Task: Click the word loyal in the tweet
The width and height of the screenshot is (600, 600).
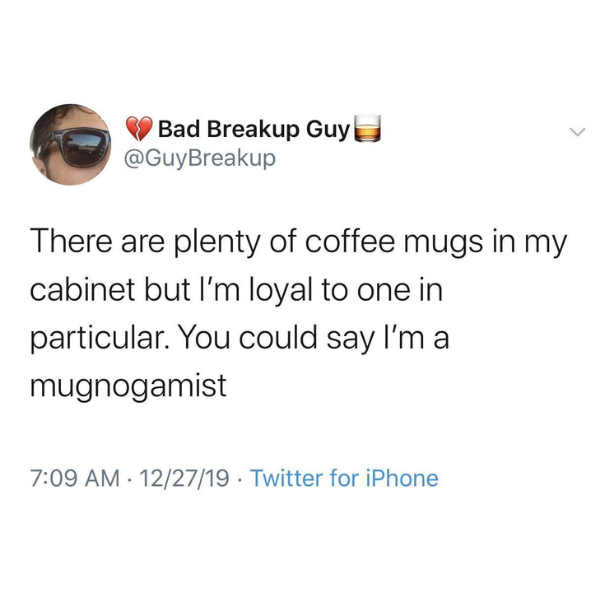Action: tap(281, 291)
